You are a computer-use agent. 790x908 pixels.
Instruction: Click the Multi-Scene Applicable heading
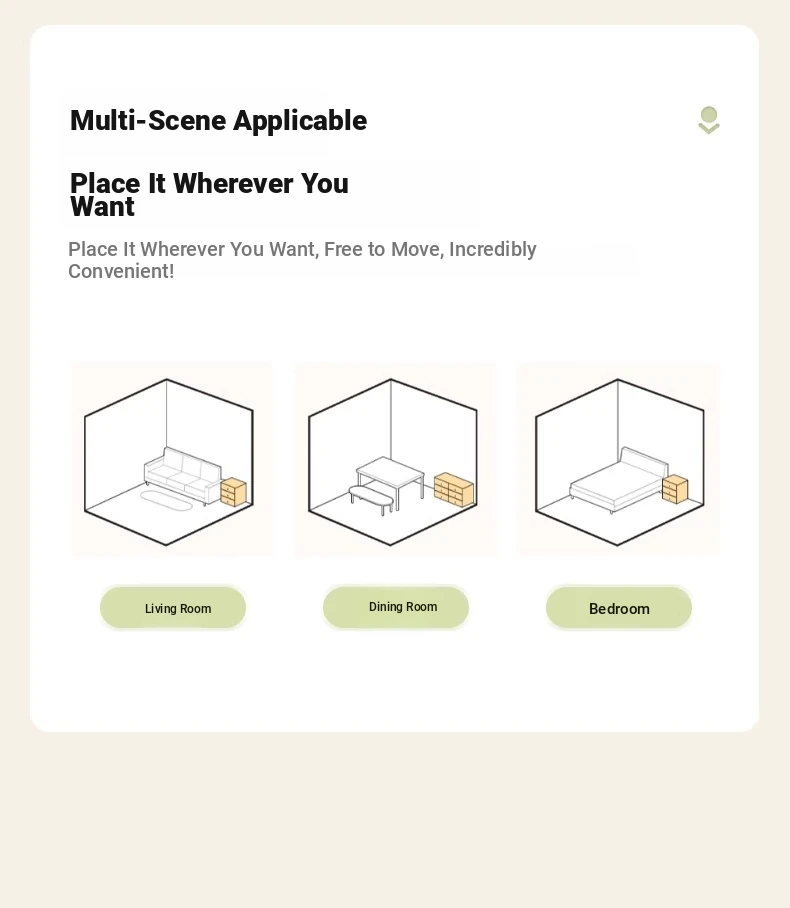[218, 120]
